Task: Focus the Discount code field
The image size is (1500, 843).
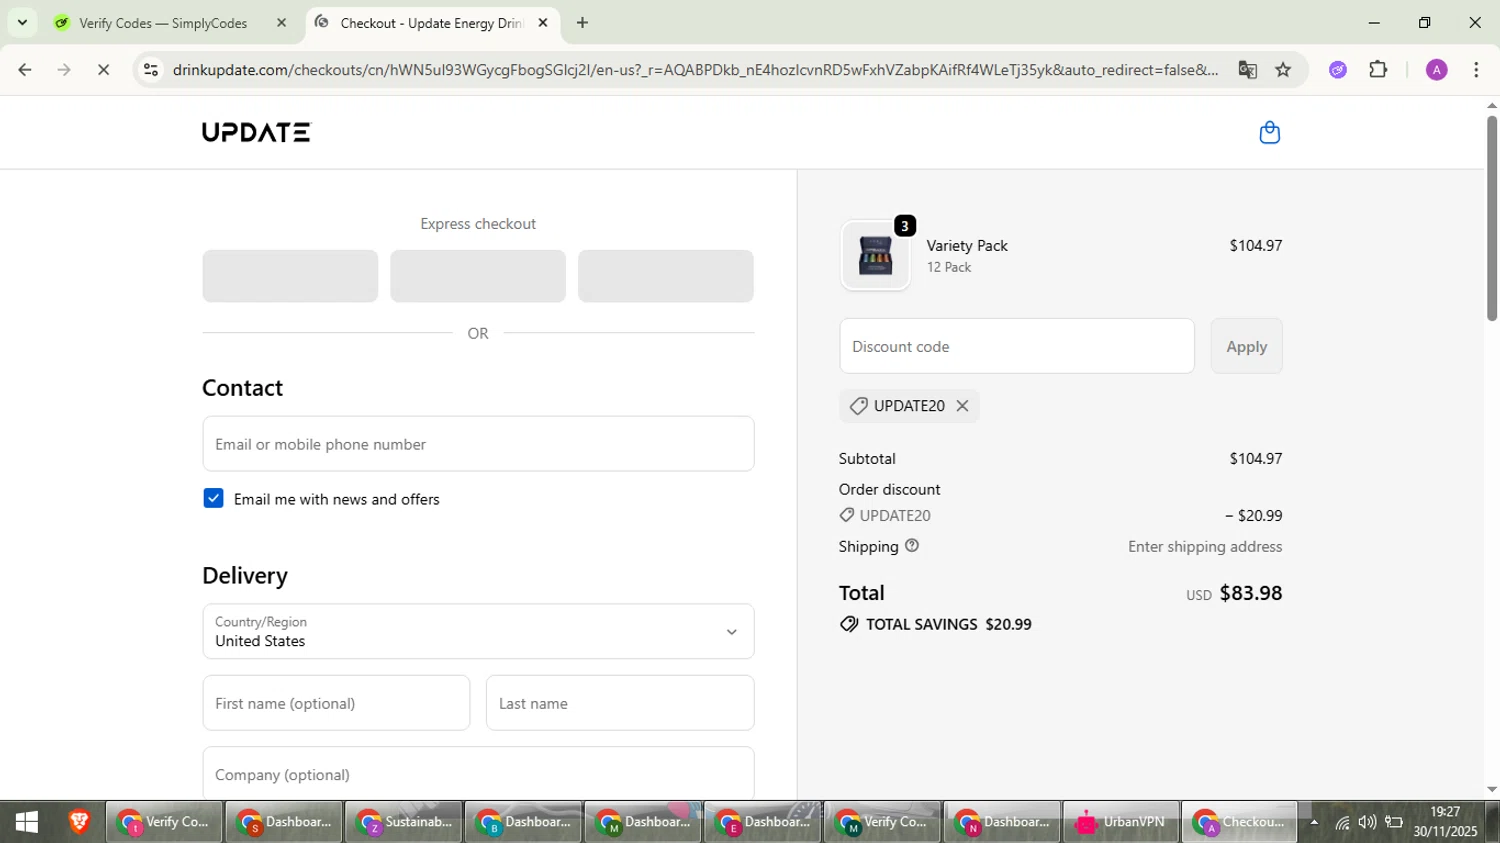Action: point(1017,346)
